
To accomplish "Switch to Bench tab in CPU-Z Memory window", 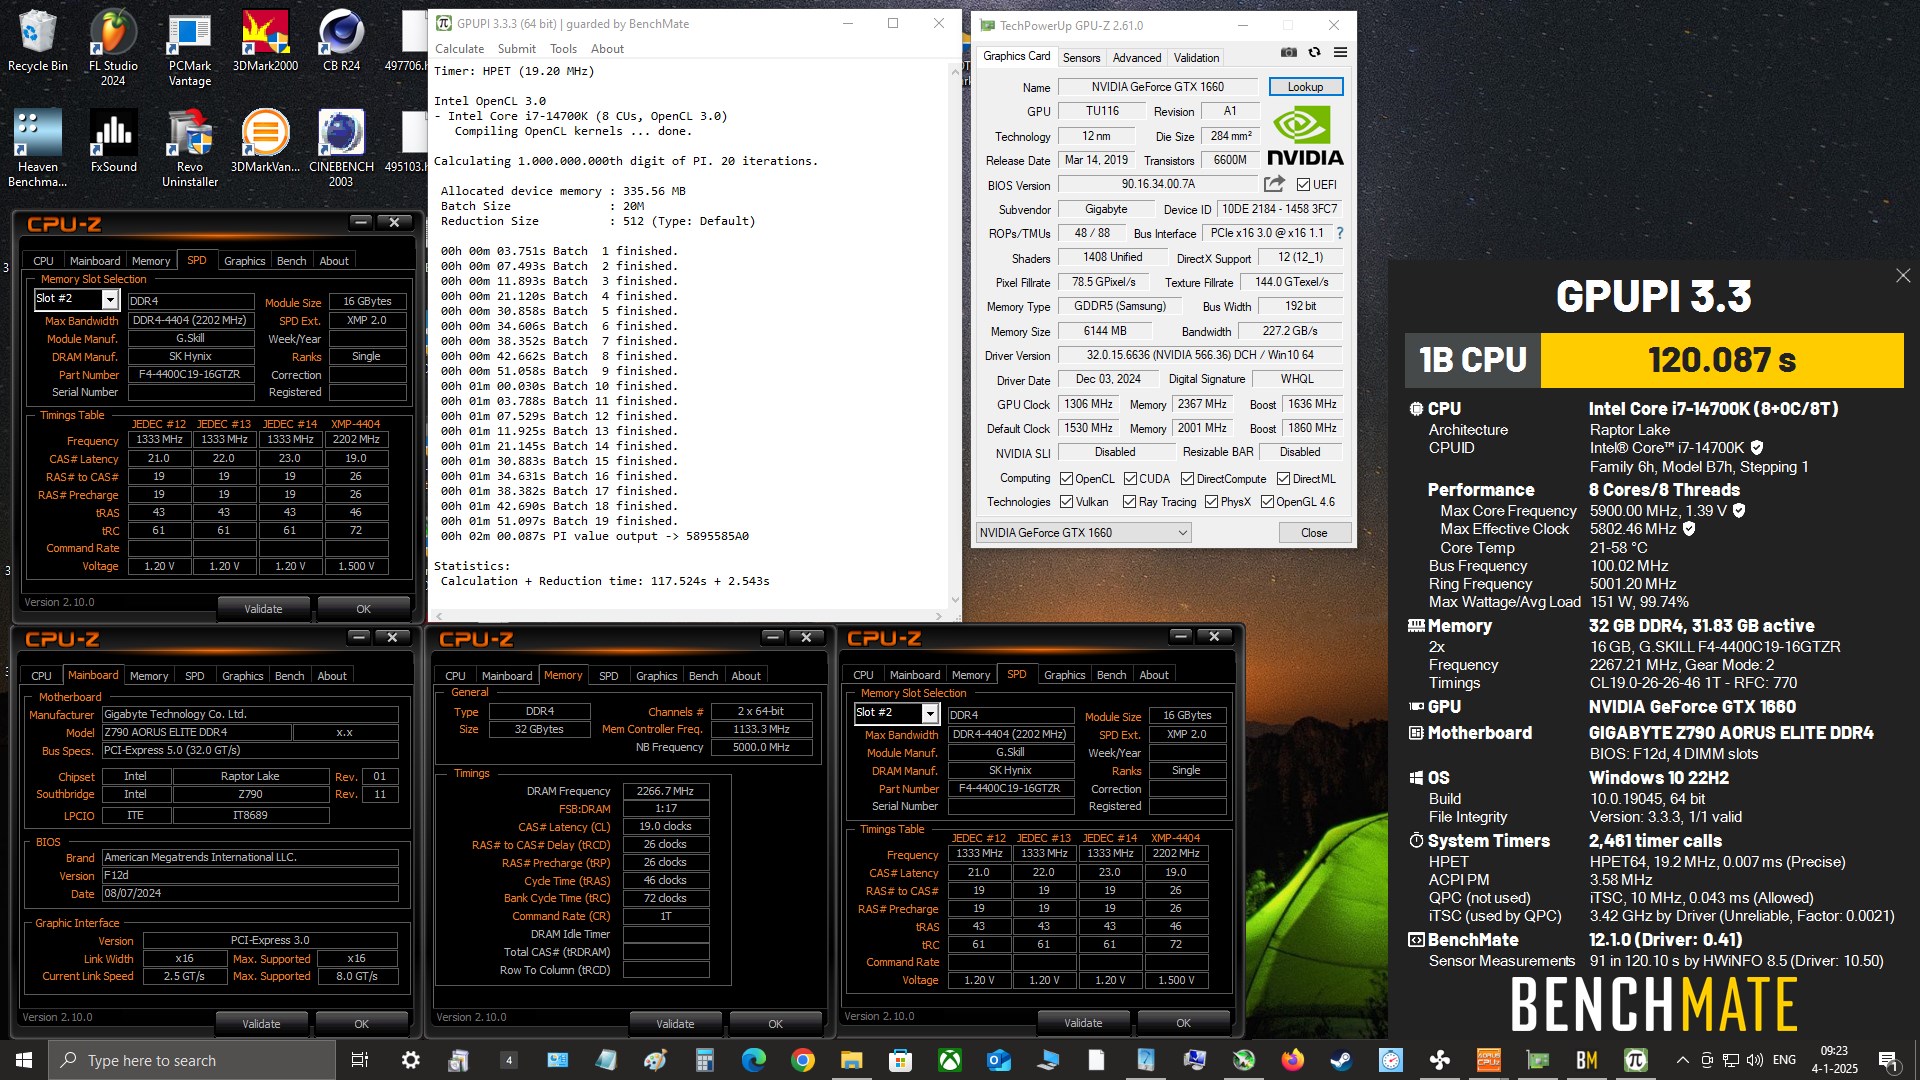I will (x=703, y=676).
